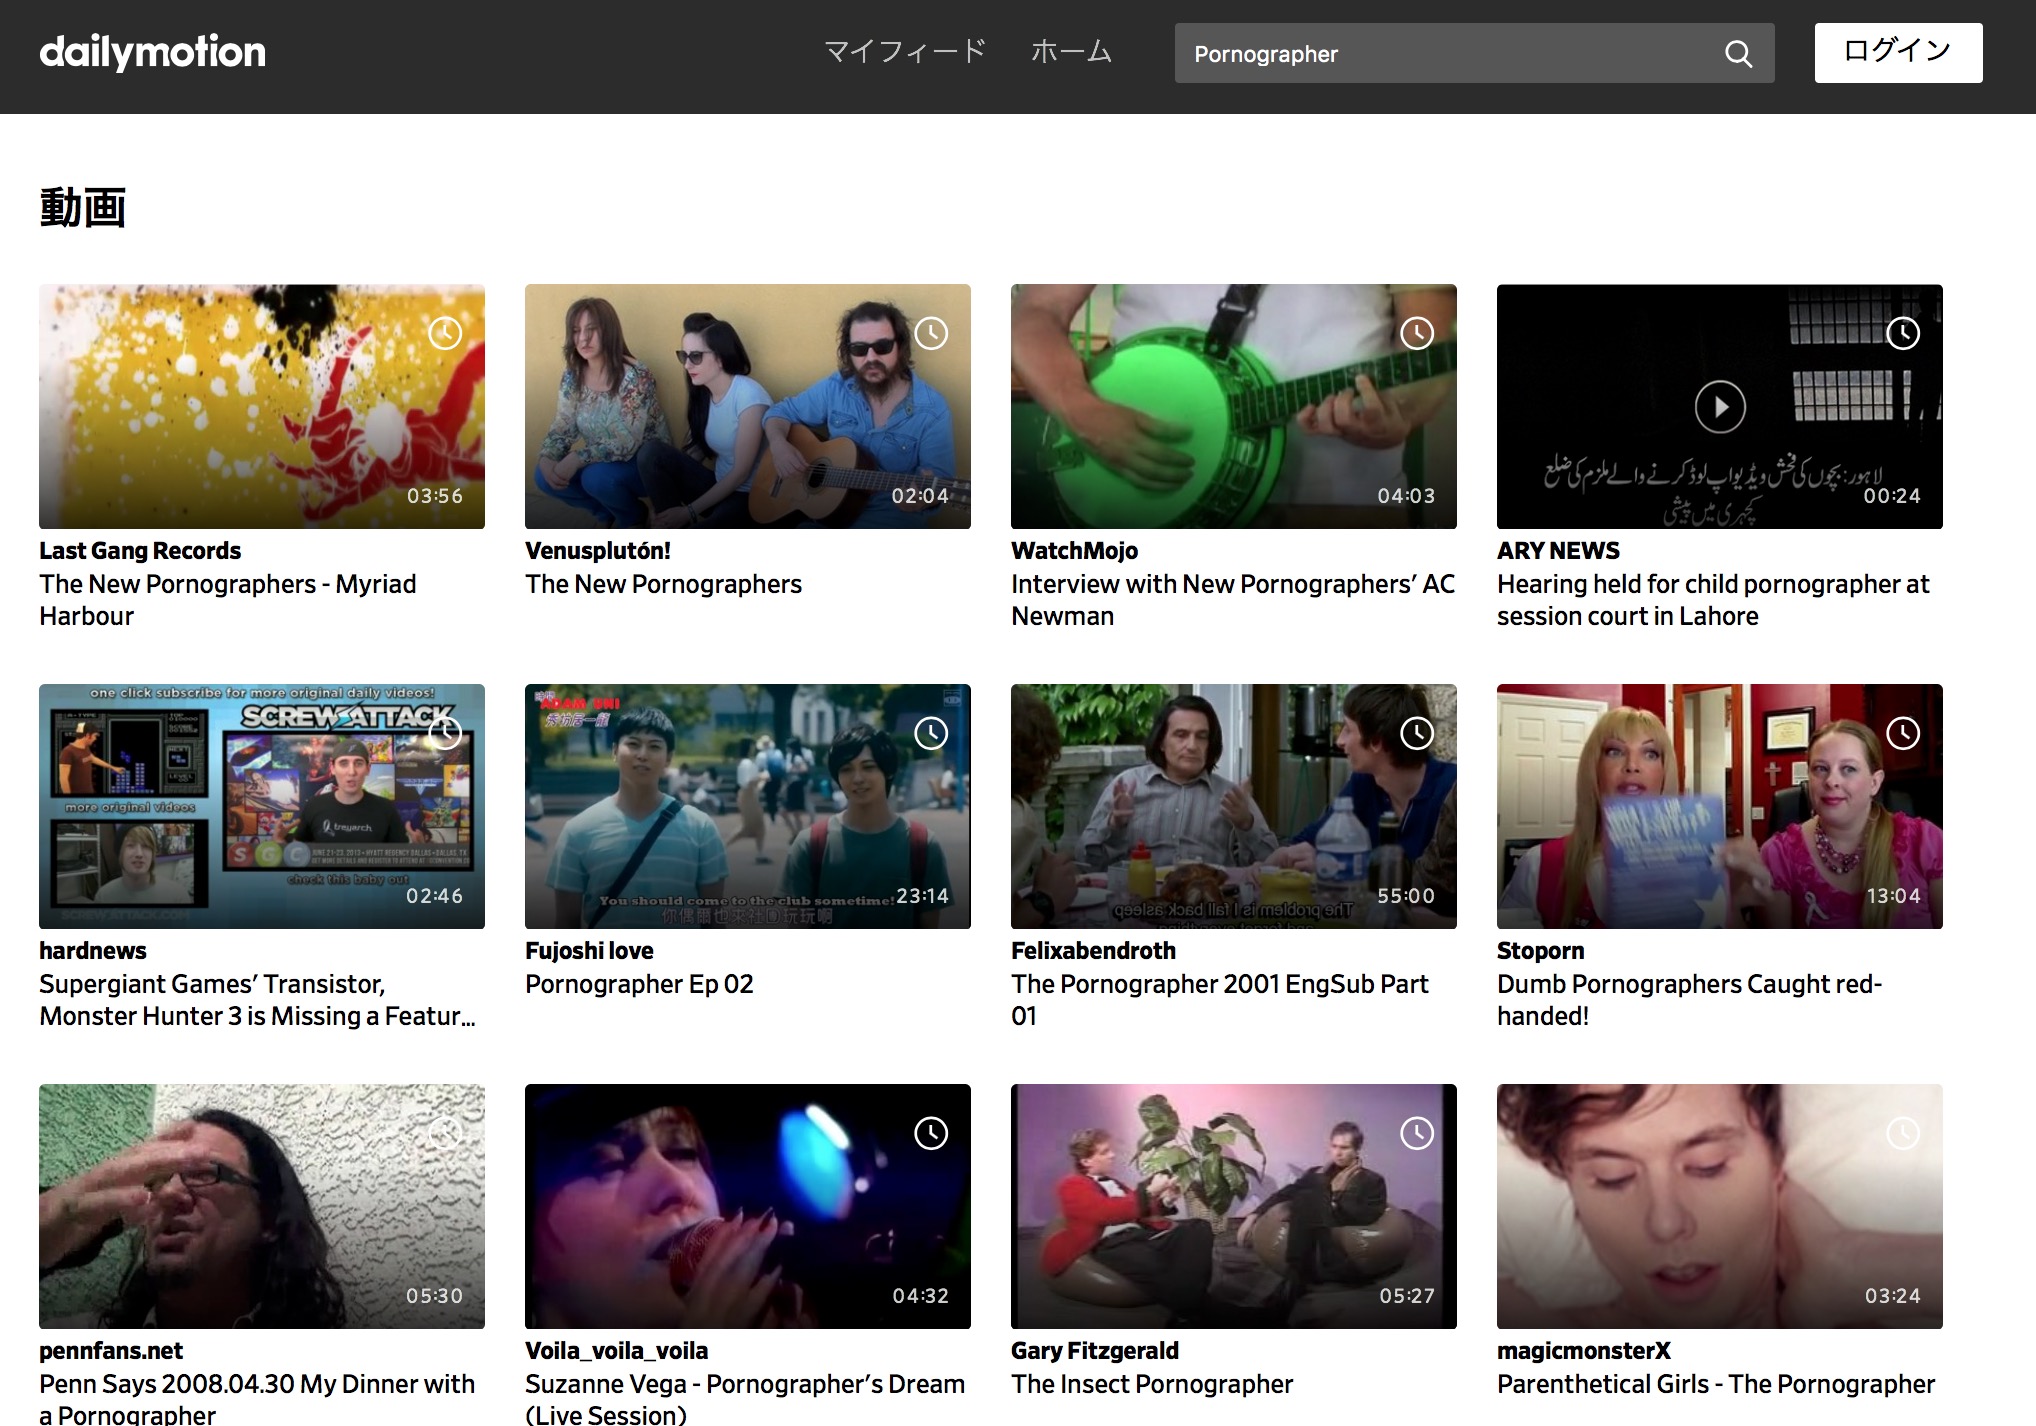Open green banjo thumbnail
Image resolution: width=2036 pixels, height=1426 pixels.
coord(1234,407)
